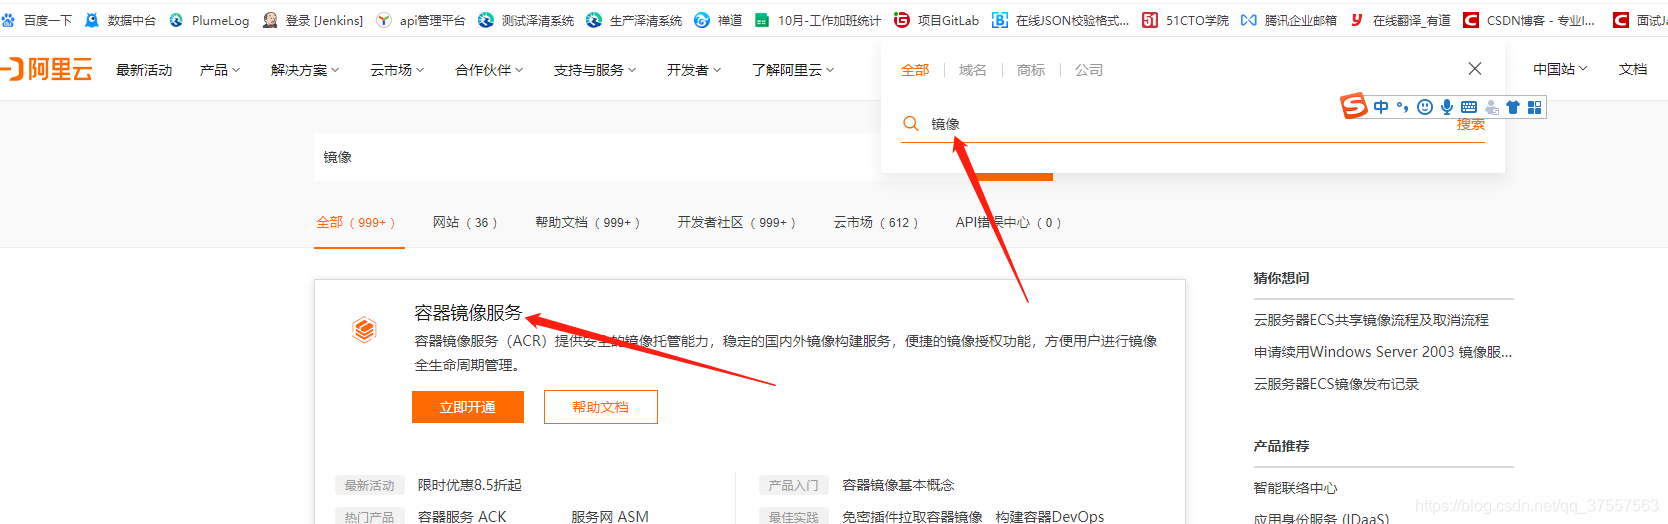
Task: Open the 容器镜像服务 result title
Action: (468, 313)
